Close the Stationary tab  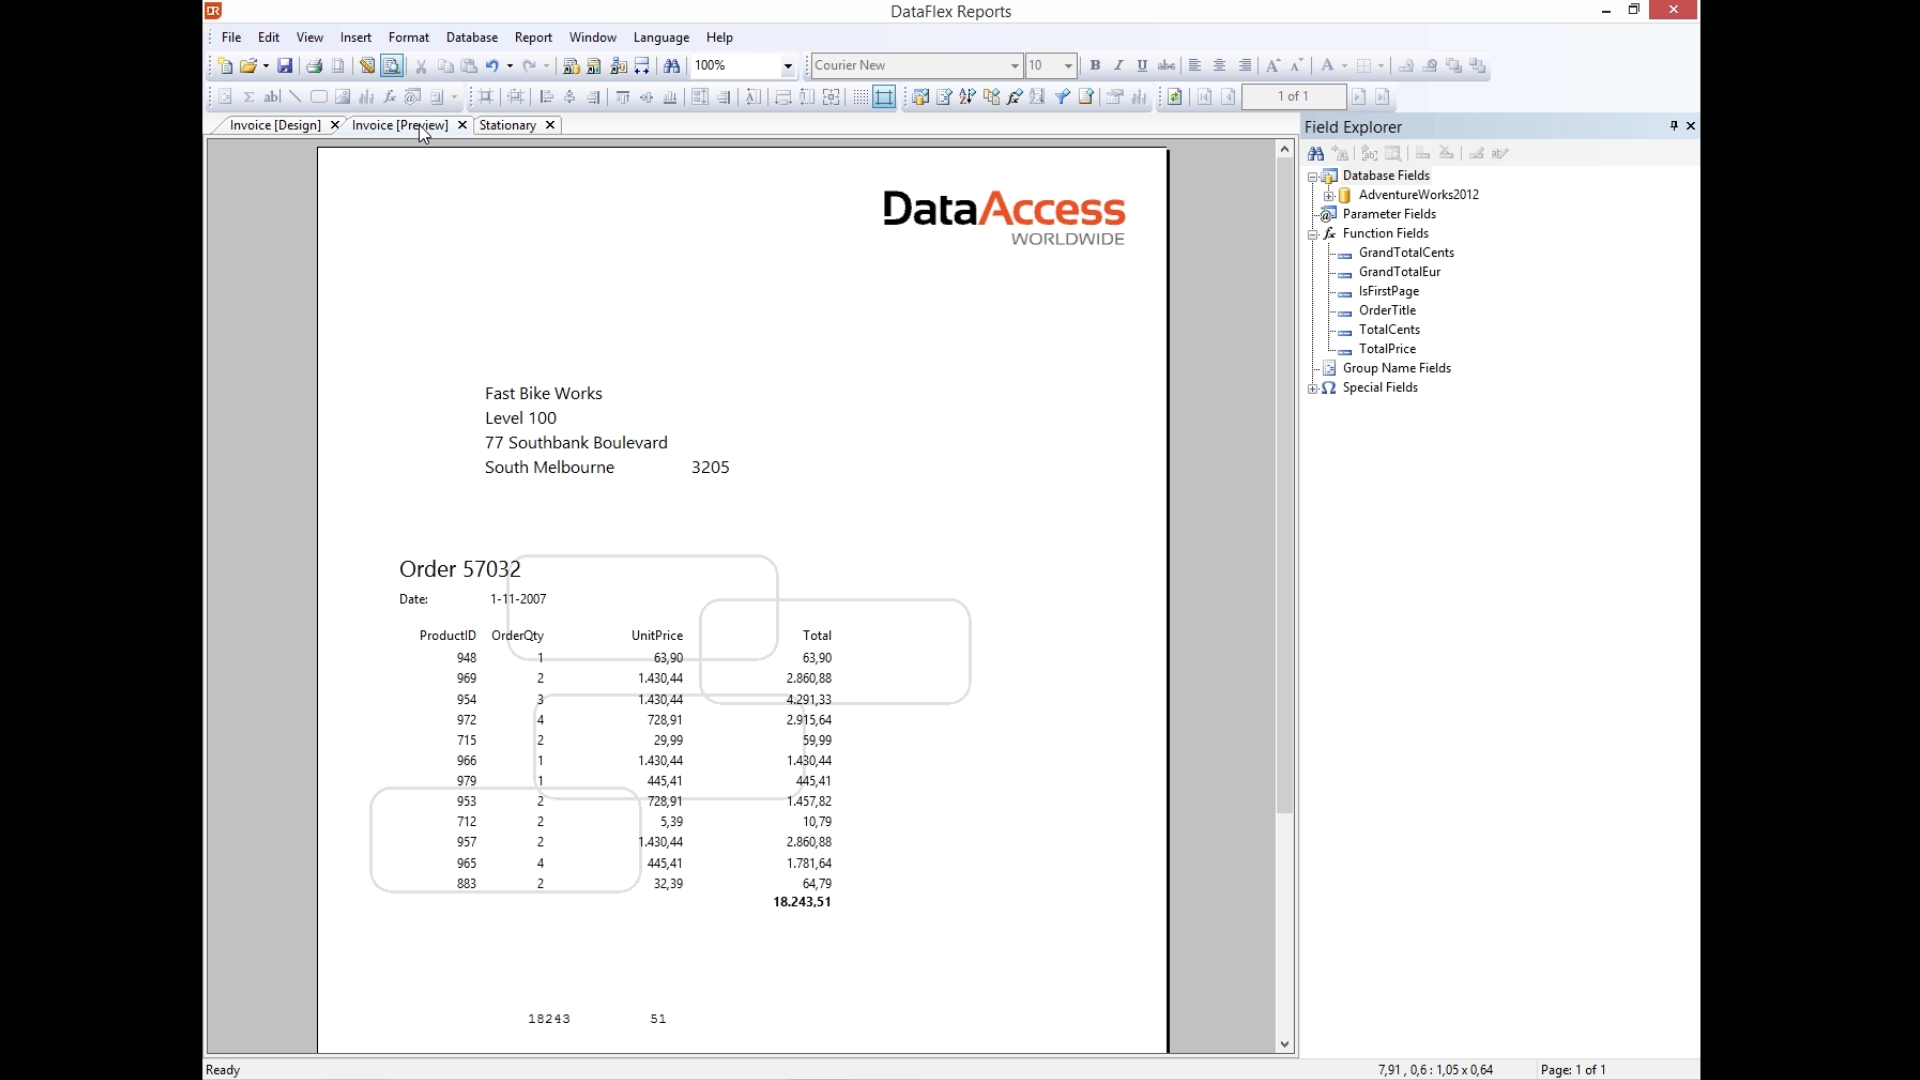(x=550, y=125)
